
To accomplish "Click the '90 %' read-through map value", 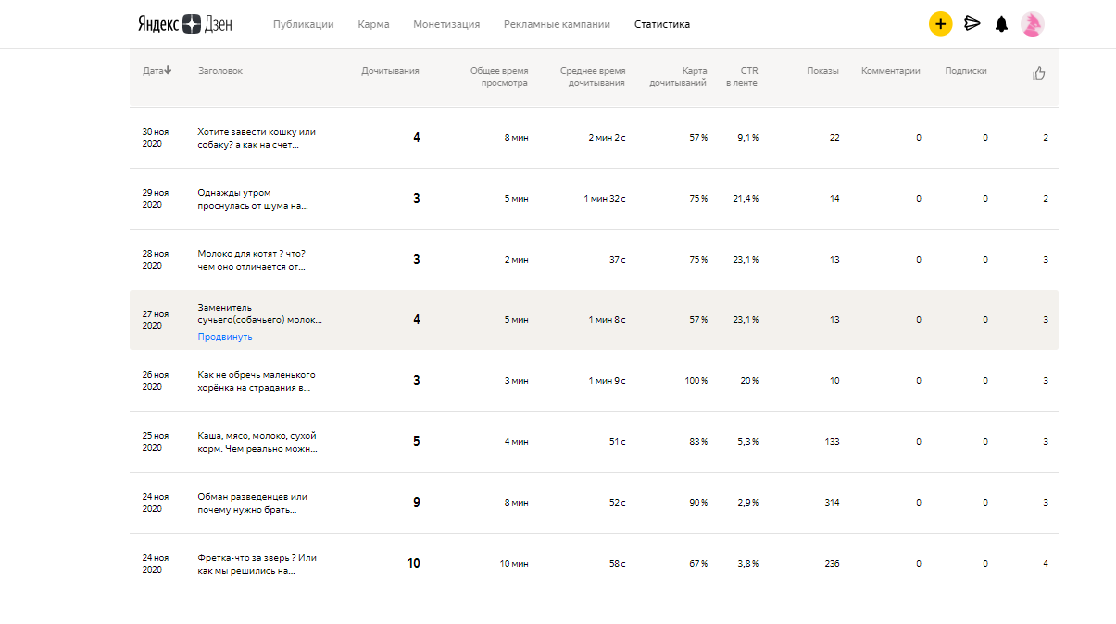I will click(x=698, y=502).
